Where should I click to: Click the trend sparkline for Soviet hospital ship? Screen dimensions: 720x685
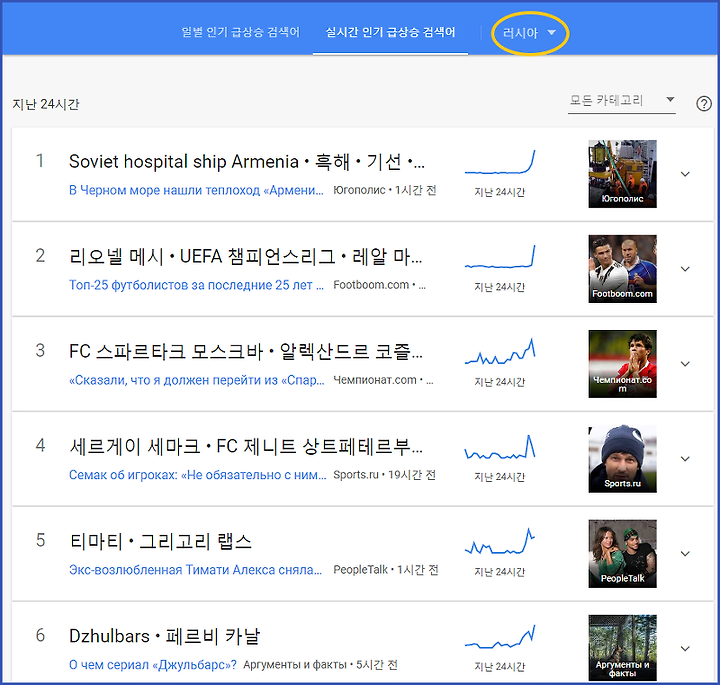500,162
